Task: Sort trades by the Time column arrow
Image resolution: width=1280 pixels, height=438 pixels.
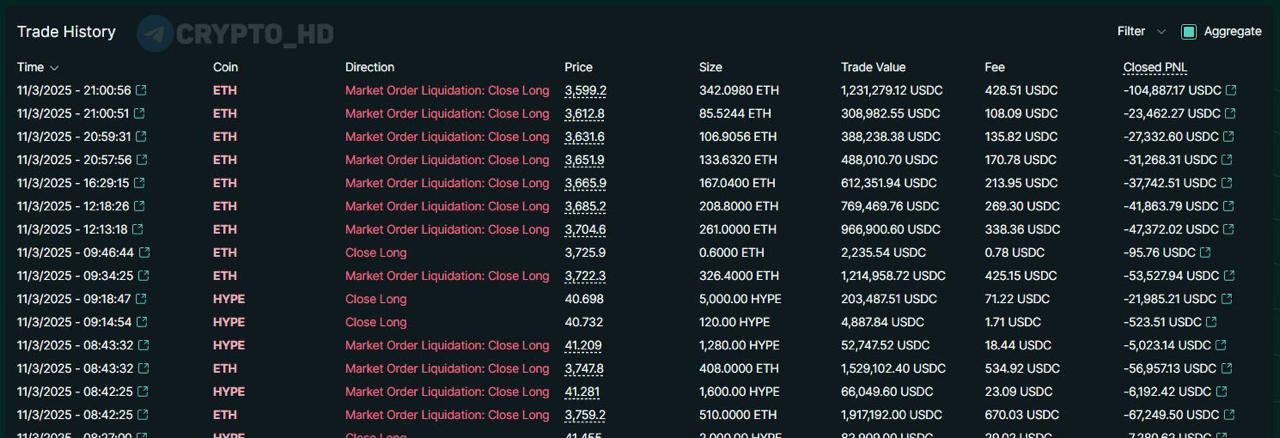Action: coord(54,68)
